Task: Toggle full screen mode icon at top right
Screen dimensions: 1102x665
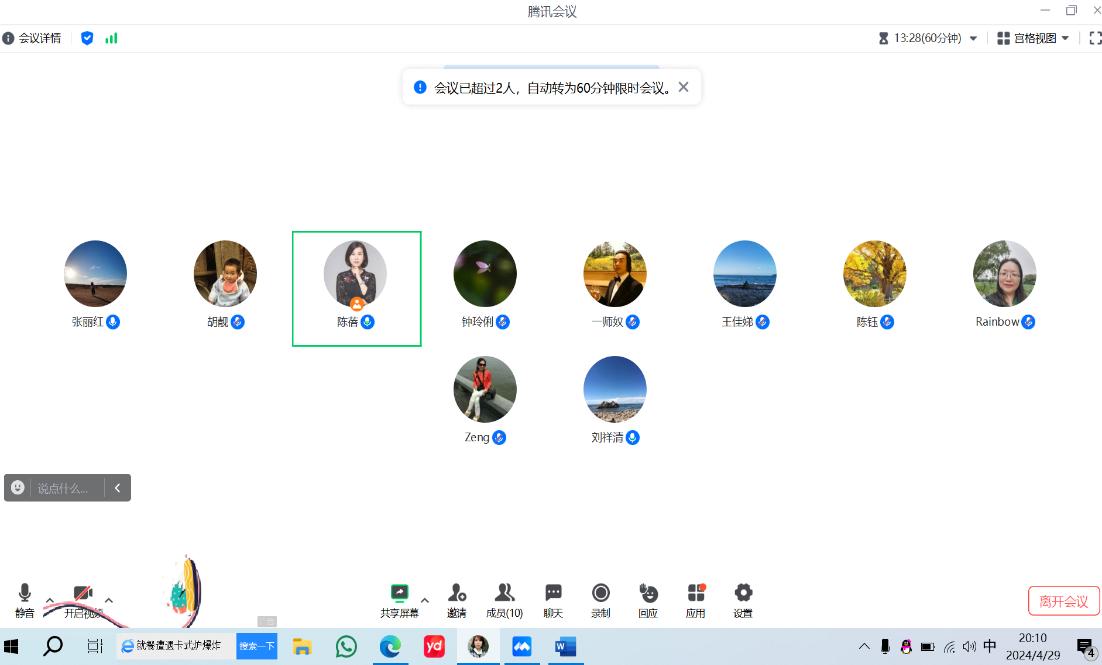Action: (1094, 38)
